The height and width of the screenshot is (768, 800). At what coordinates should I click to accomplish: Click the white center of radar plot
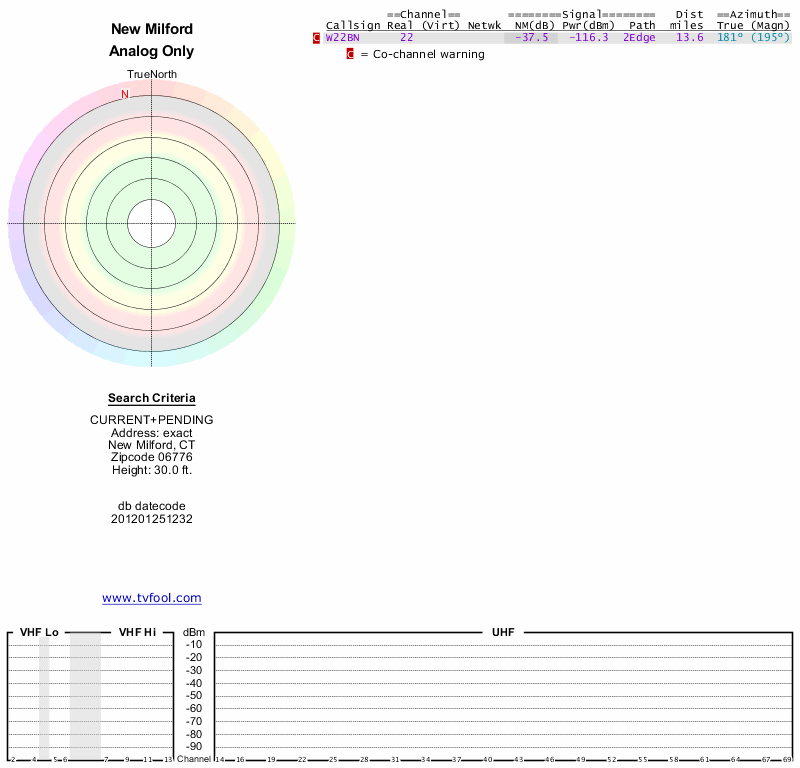[x=152, y=224]
